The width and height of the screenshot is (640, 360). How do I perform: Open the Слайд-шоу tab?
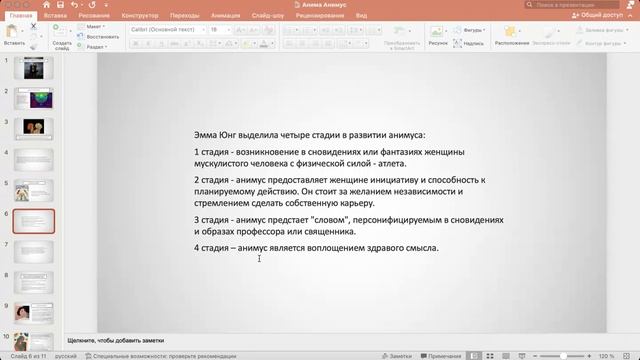tap(268, 16)
